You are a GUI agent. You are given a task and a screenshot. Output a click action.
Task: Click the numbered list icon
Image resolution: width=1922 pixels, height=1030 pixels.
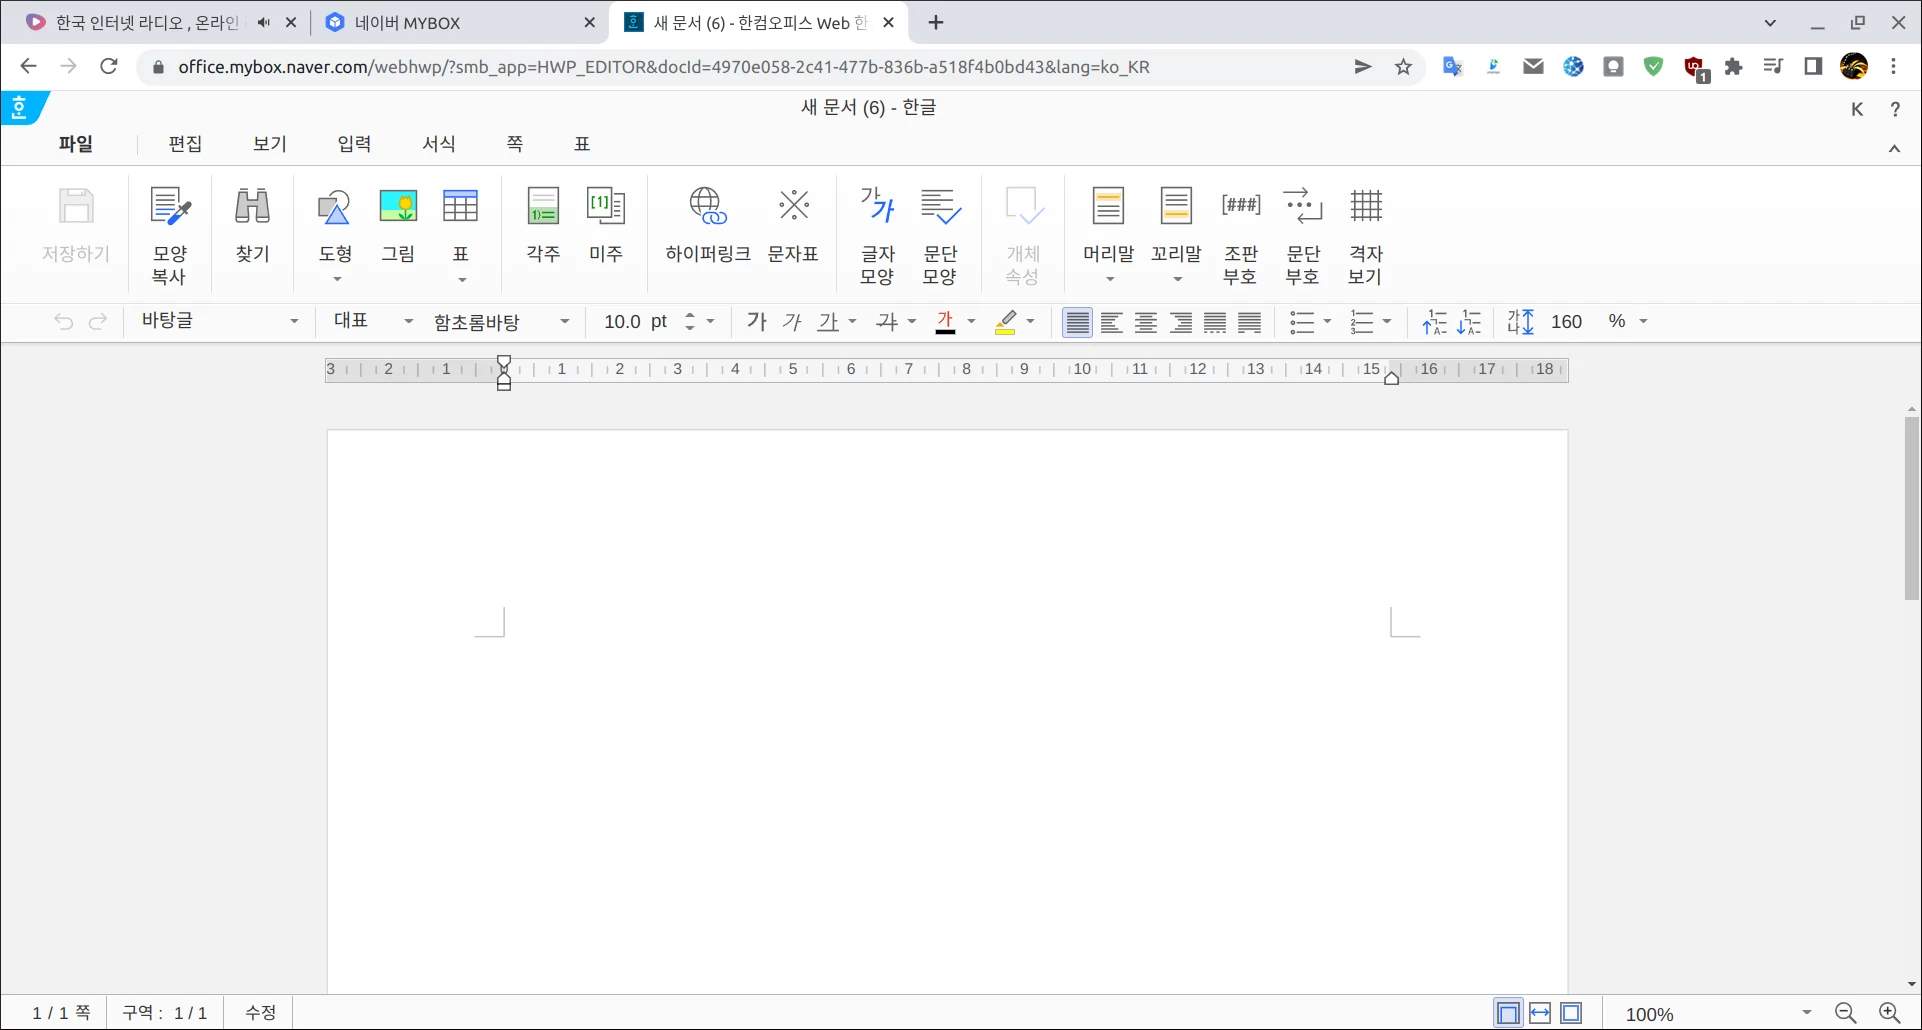click(x=1361, y=322)
